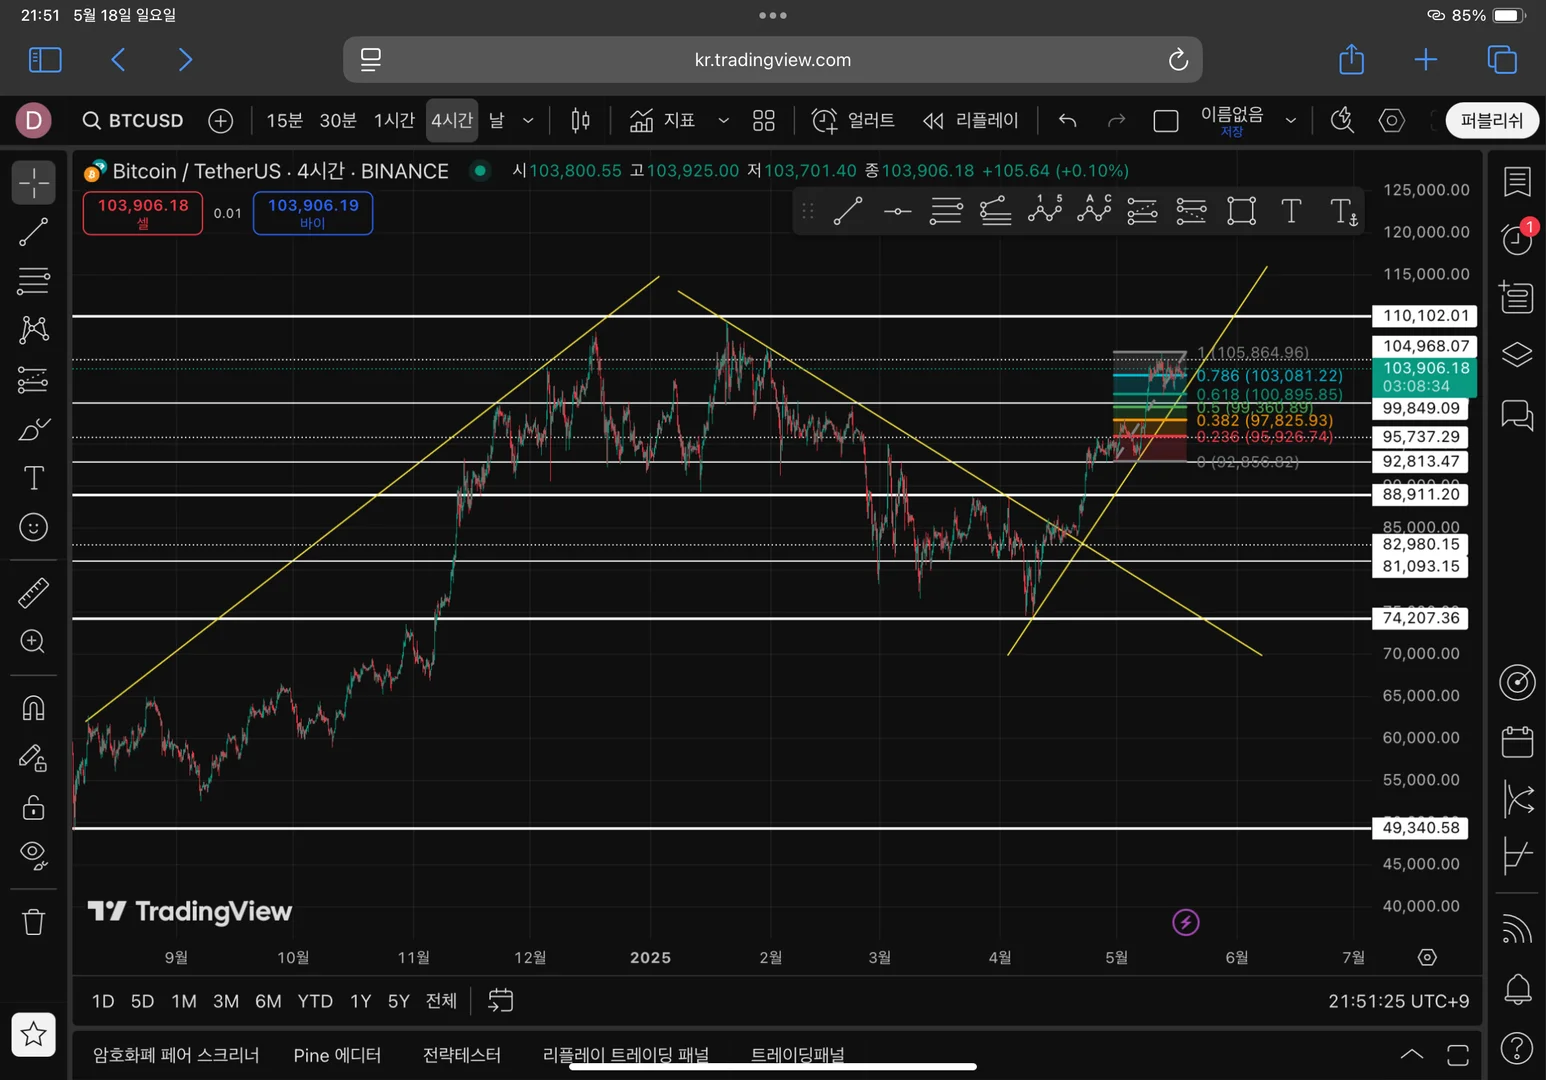Open the candlestick chart type icon
Viewport: 1546px width, 1080px height.
point(580,121)
